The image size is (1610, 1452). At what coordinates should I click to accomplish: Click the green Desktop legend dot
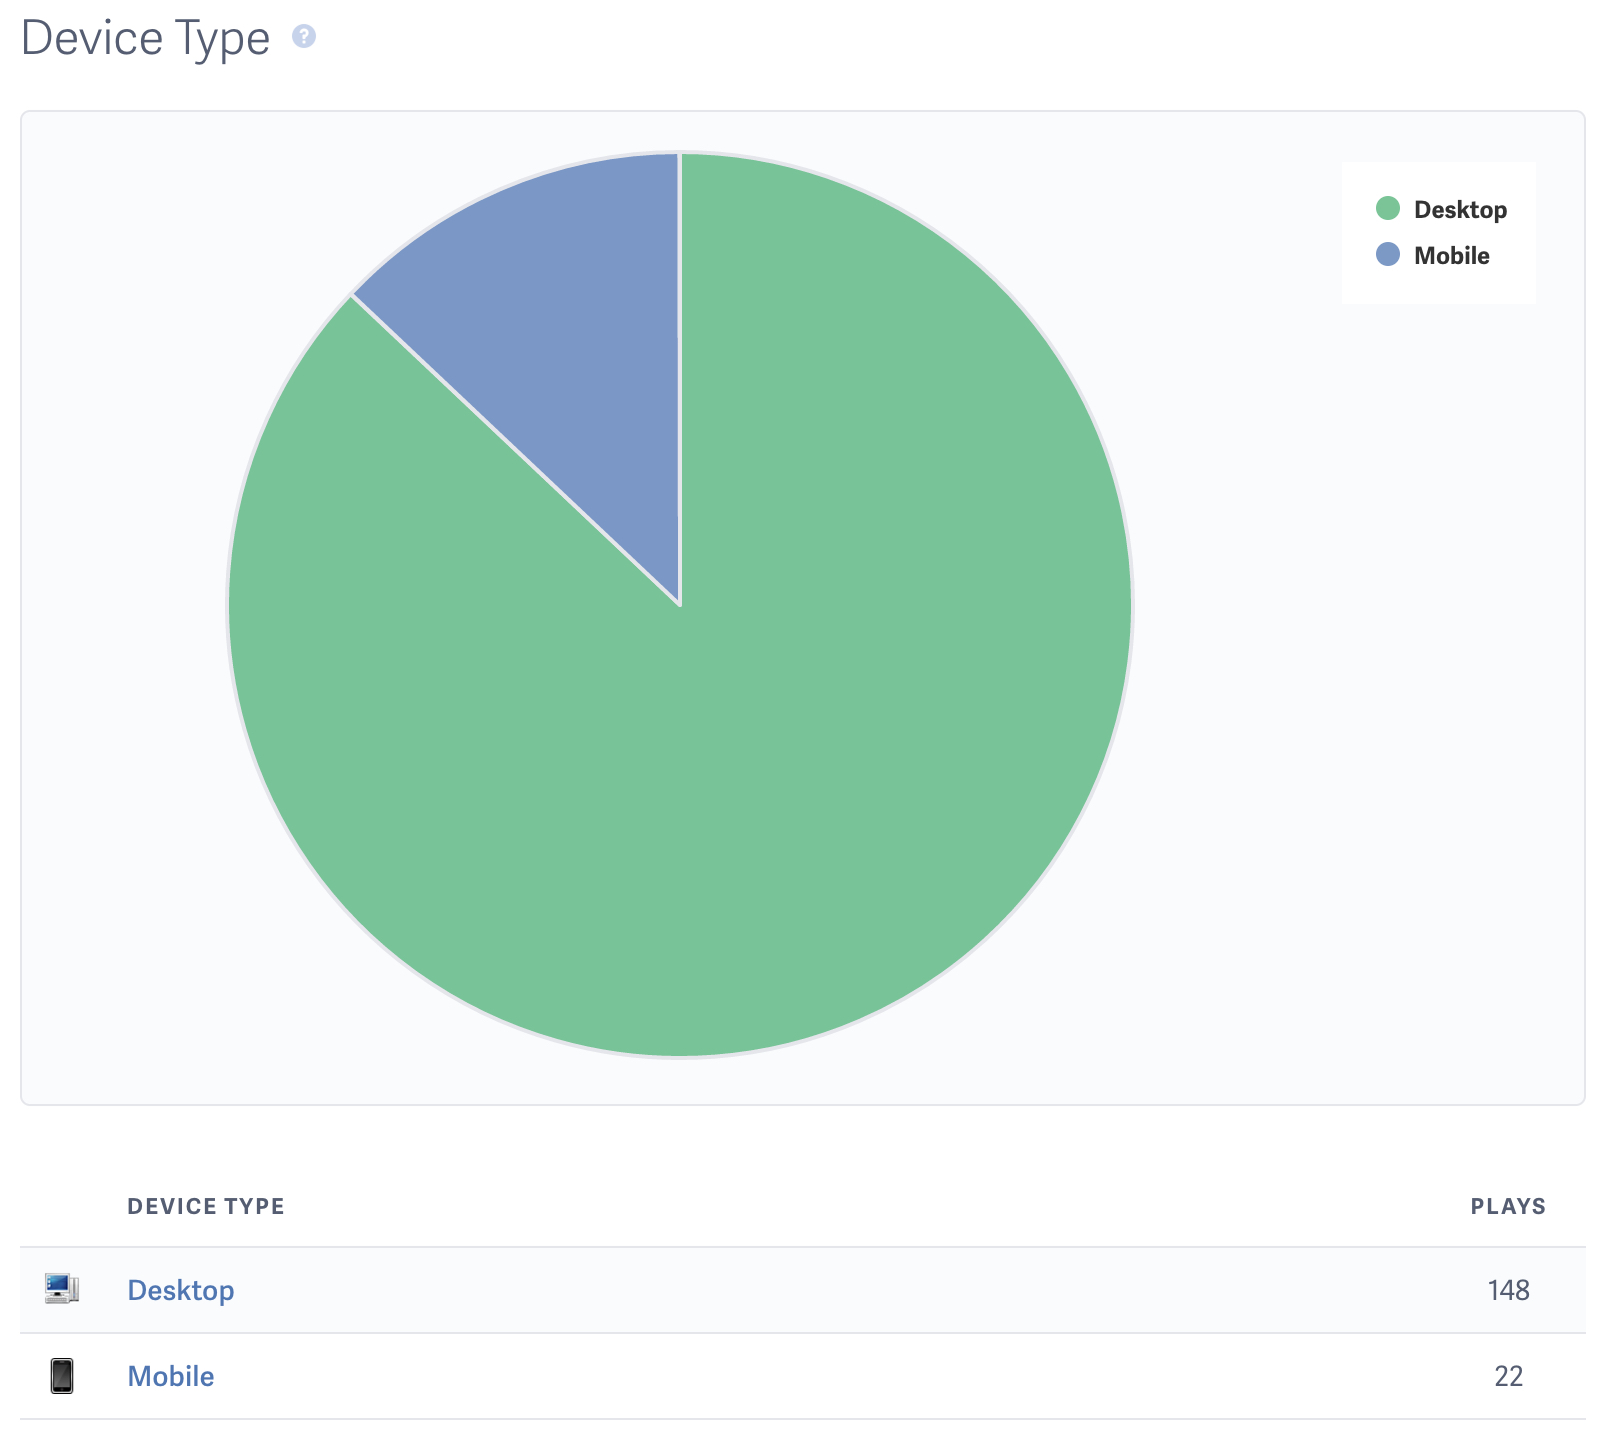click(x=1388, y=209)
